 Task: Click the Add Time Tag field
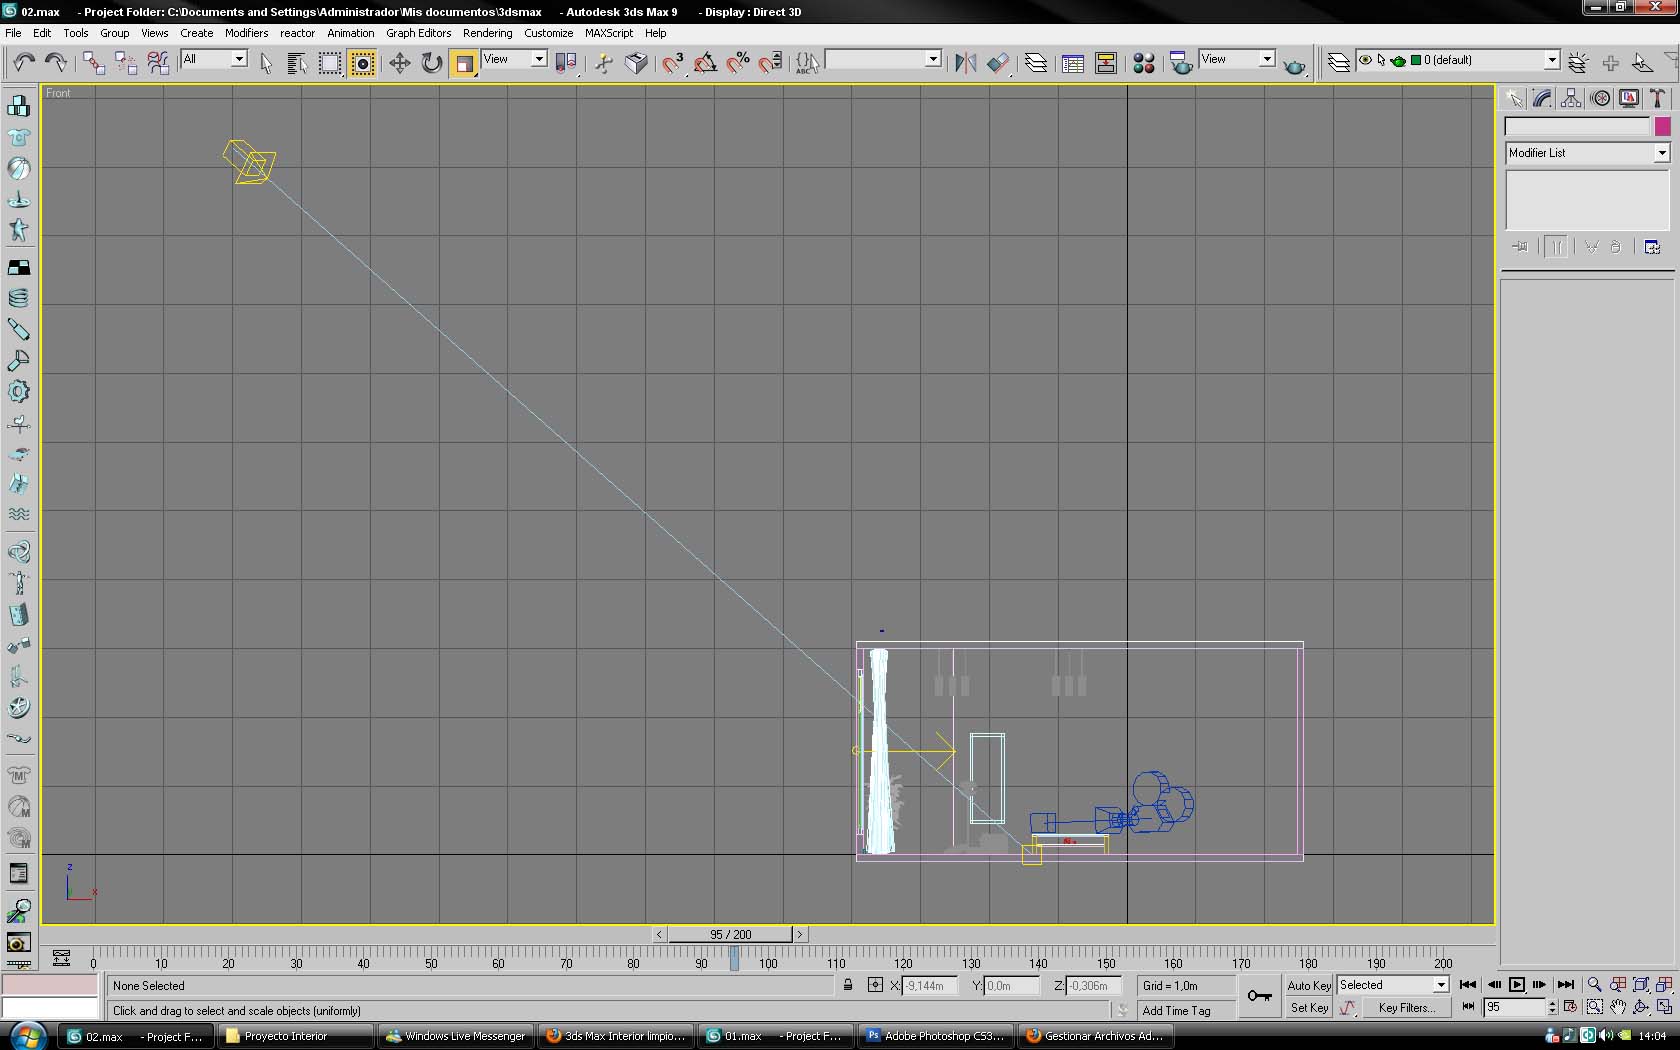click(1185, 1011)
